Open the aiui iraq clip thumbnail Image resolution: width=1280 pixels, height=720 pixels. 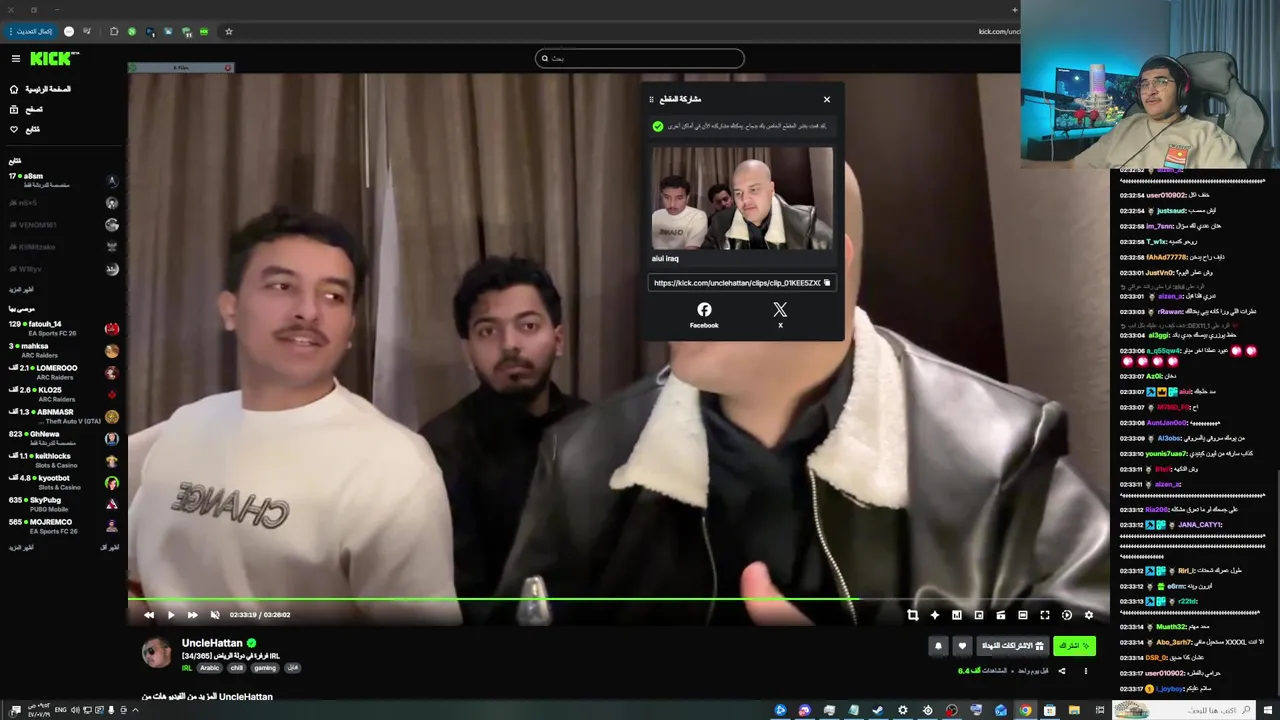(x=742, y=198)
